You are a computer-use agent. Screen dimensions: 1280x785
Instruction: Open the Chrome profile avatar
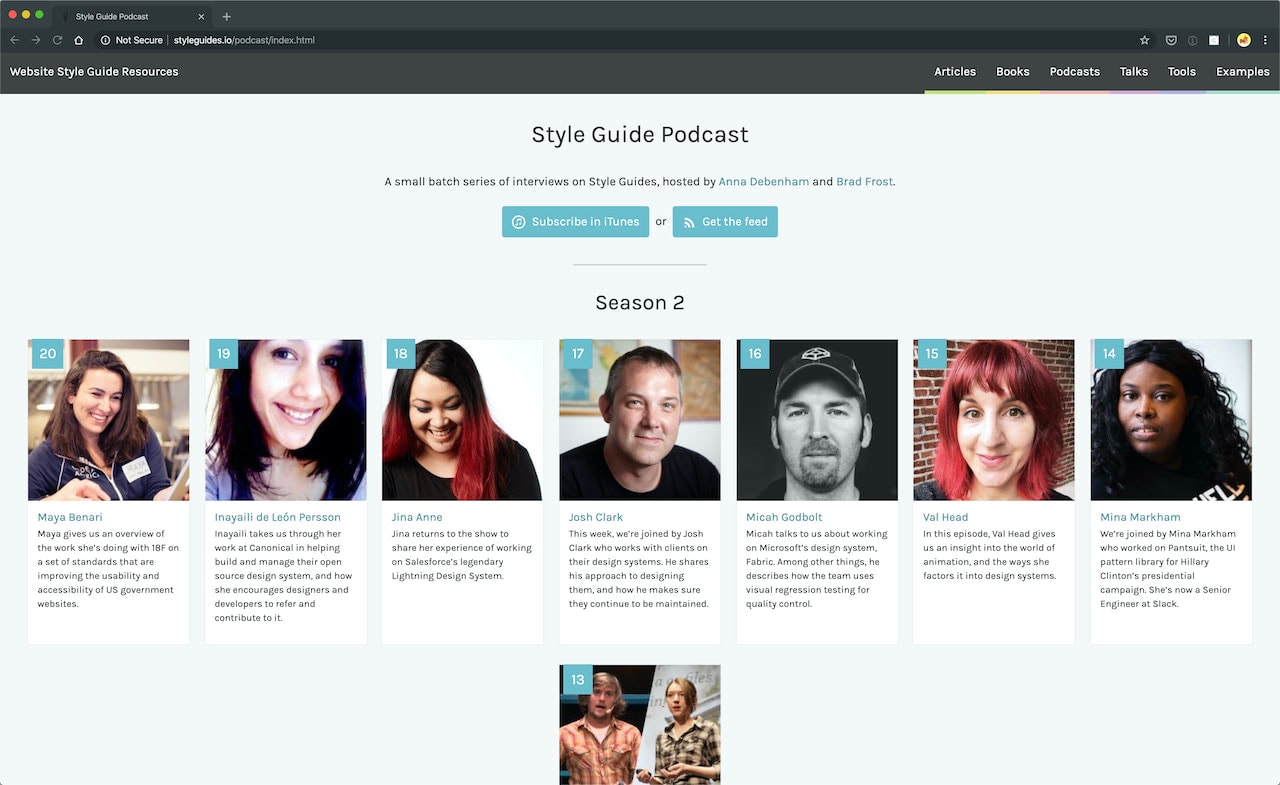click(x=1243, y=40)
